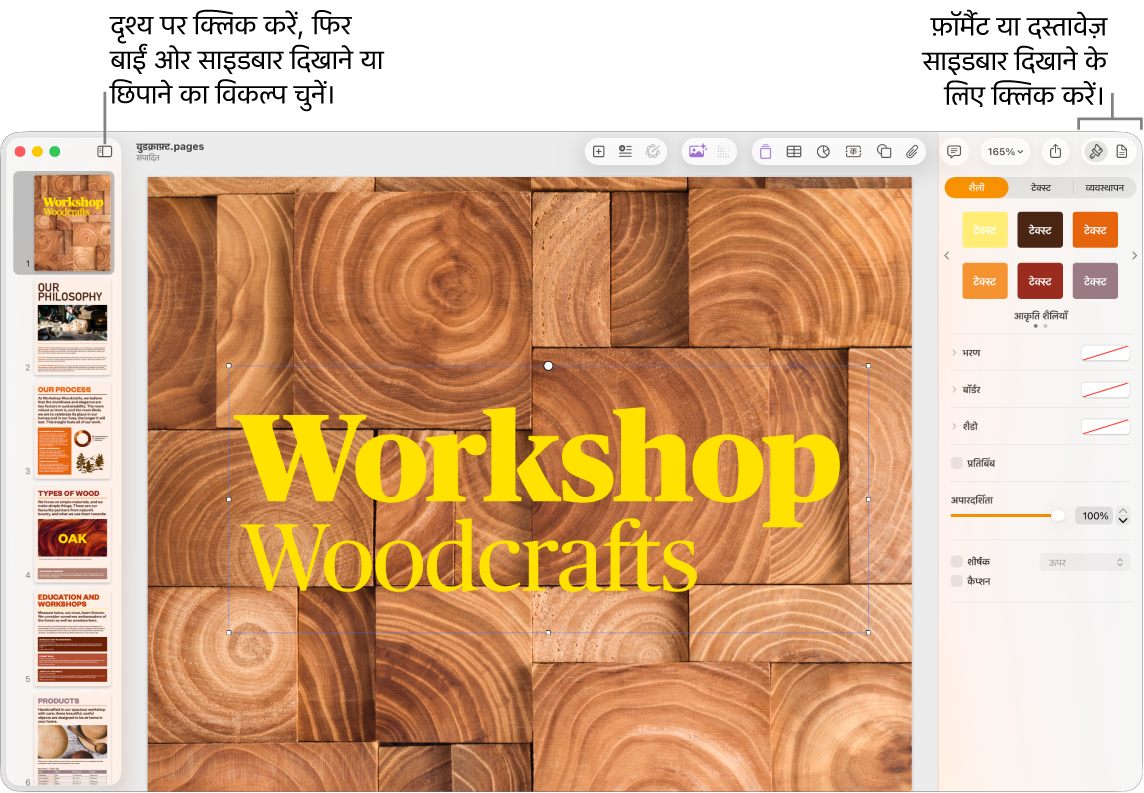
Task: Open the Comment toolbar icon
Action: pos(954,151)
